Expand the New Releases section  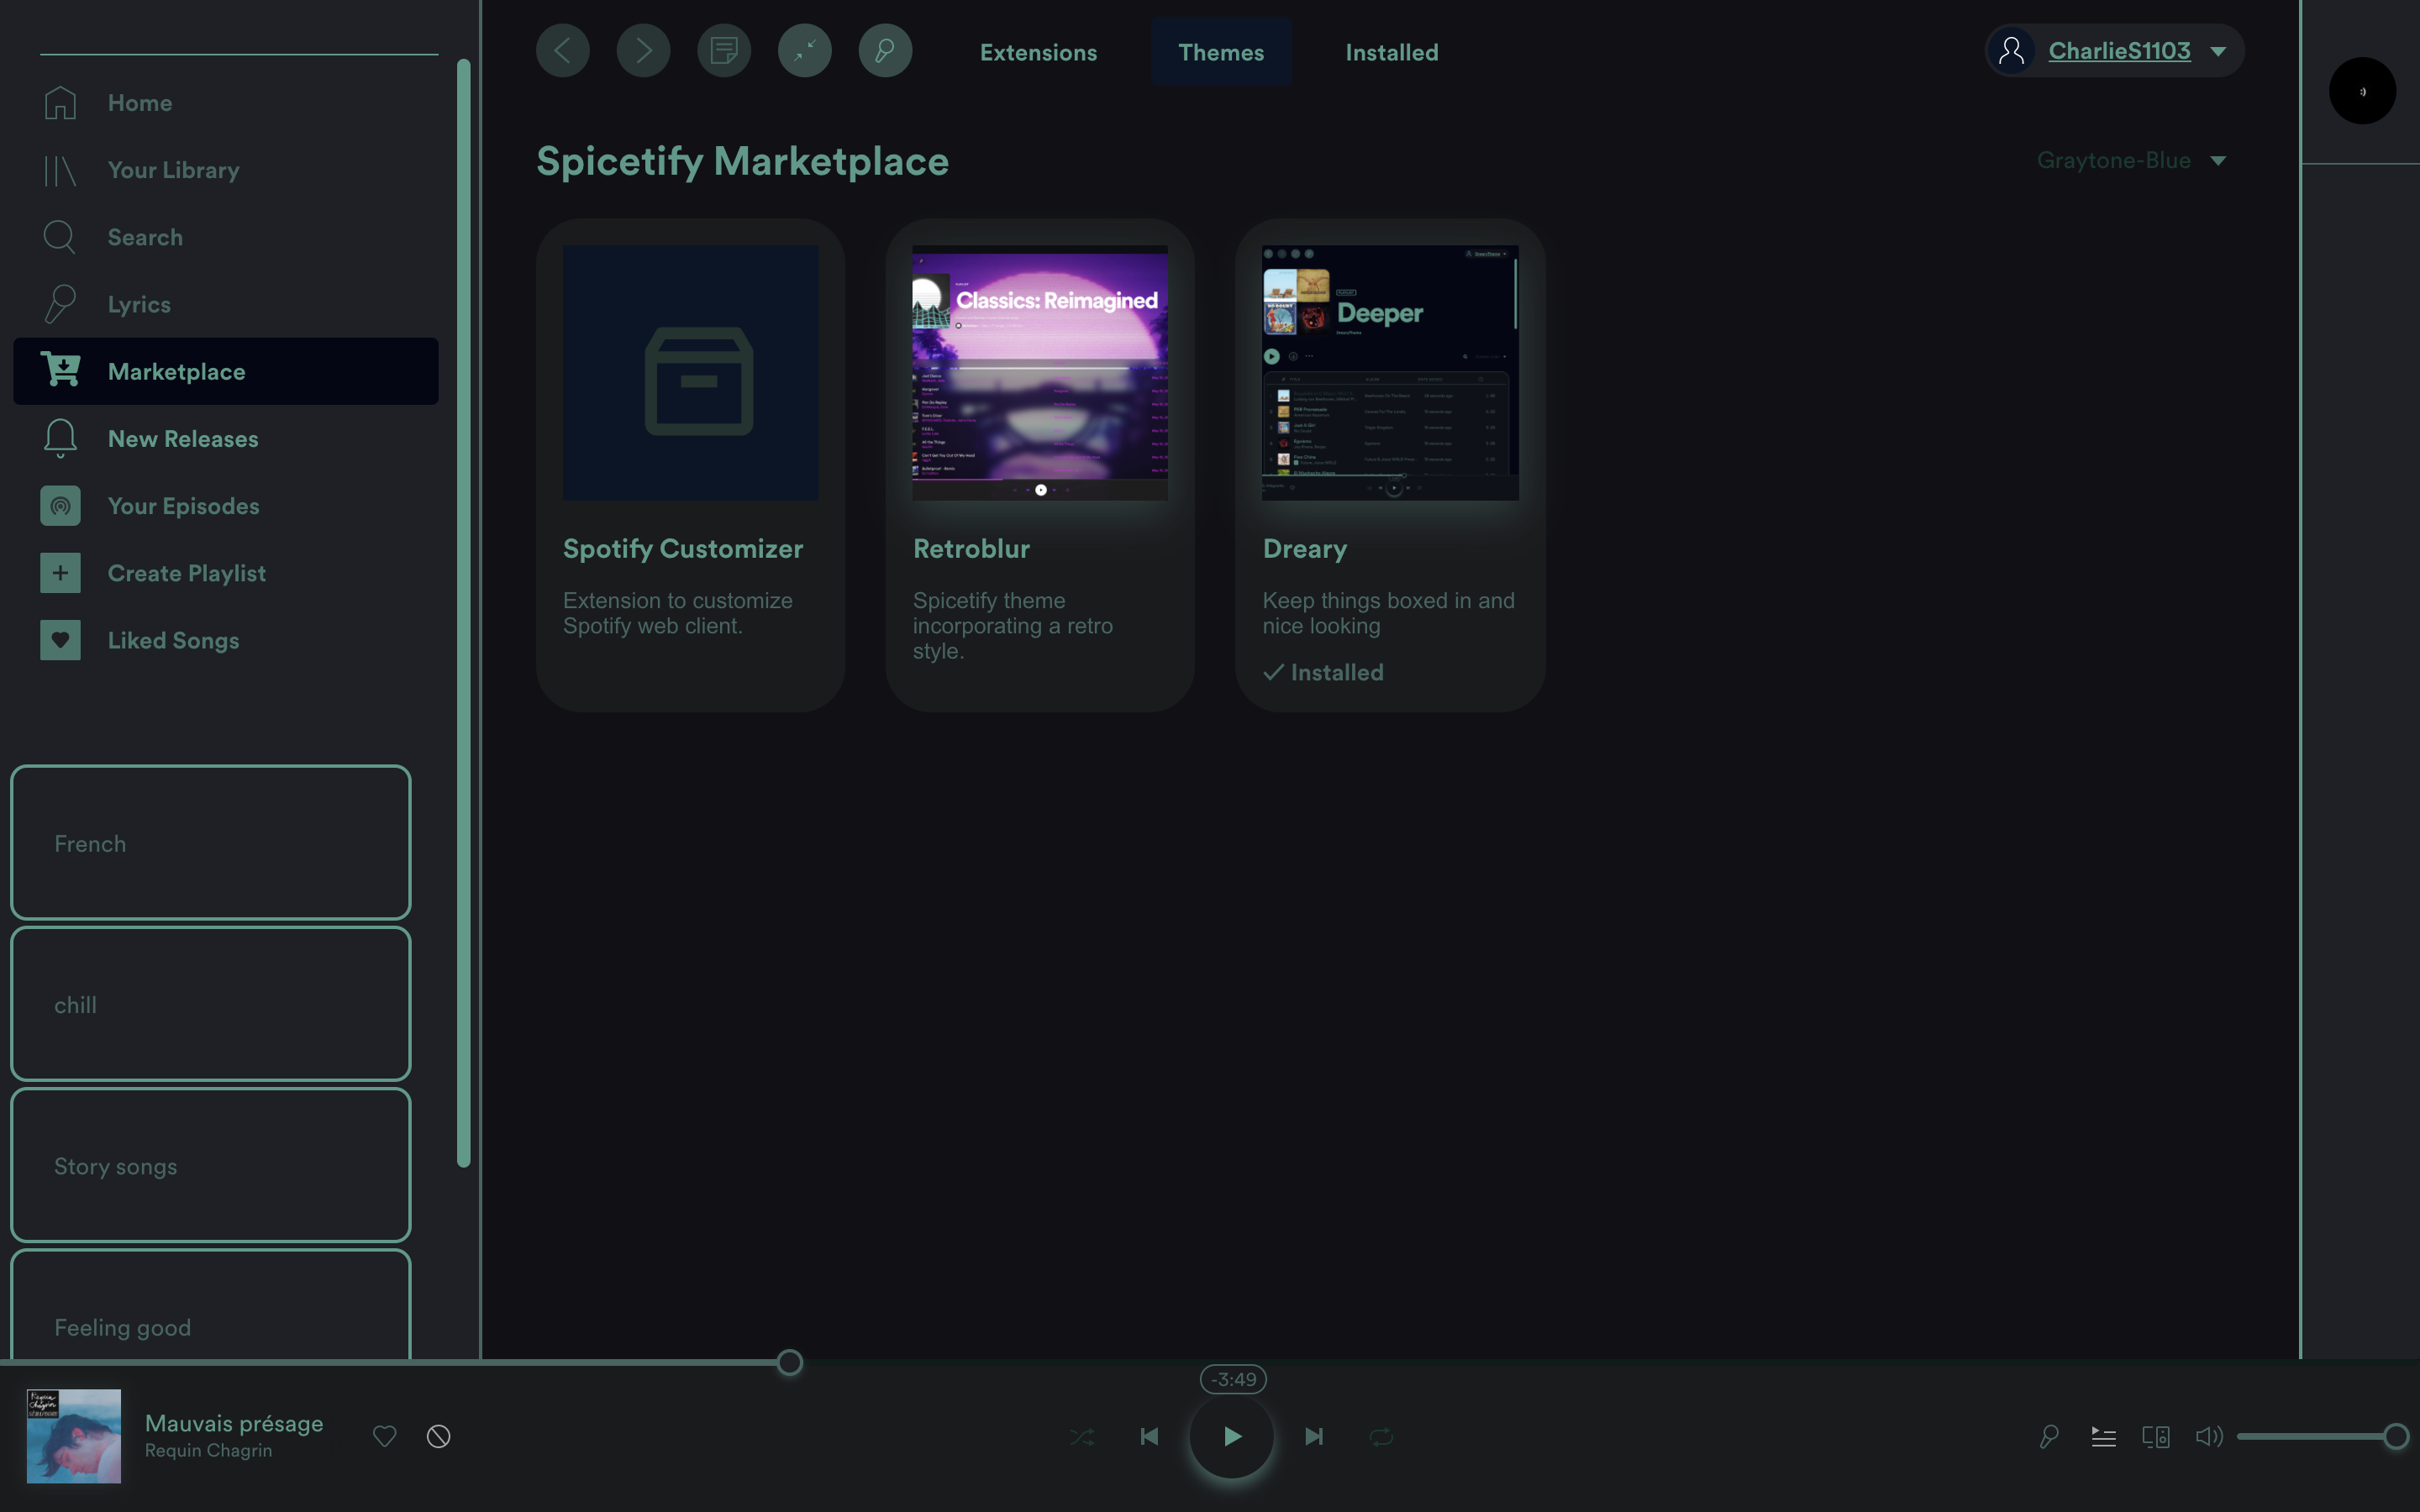181,438
